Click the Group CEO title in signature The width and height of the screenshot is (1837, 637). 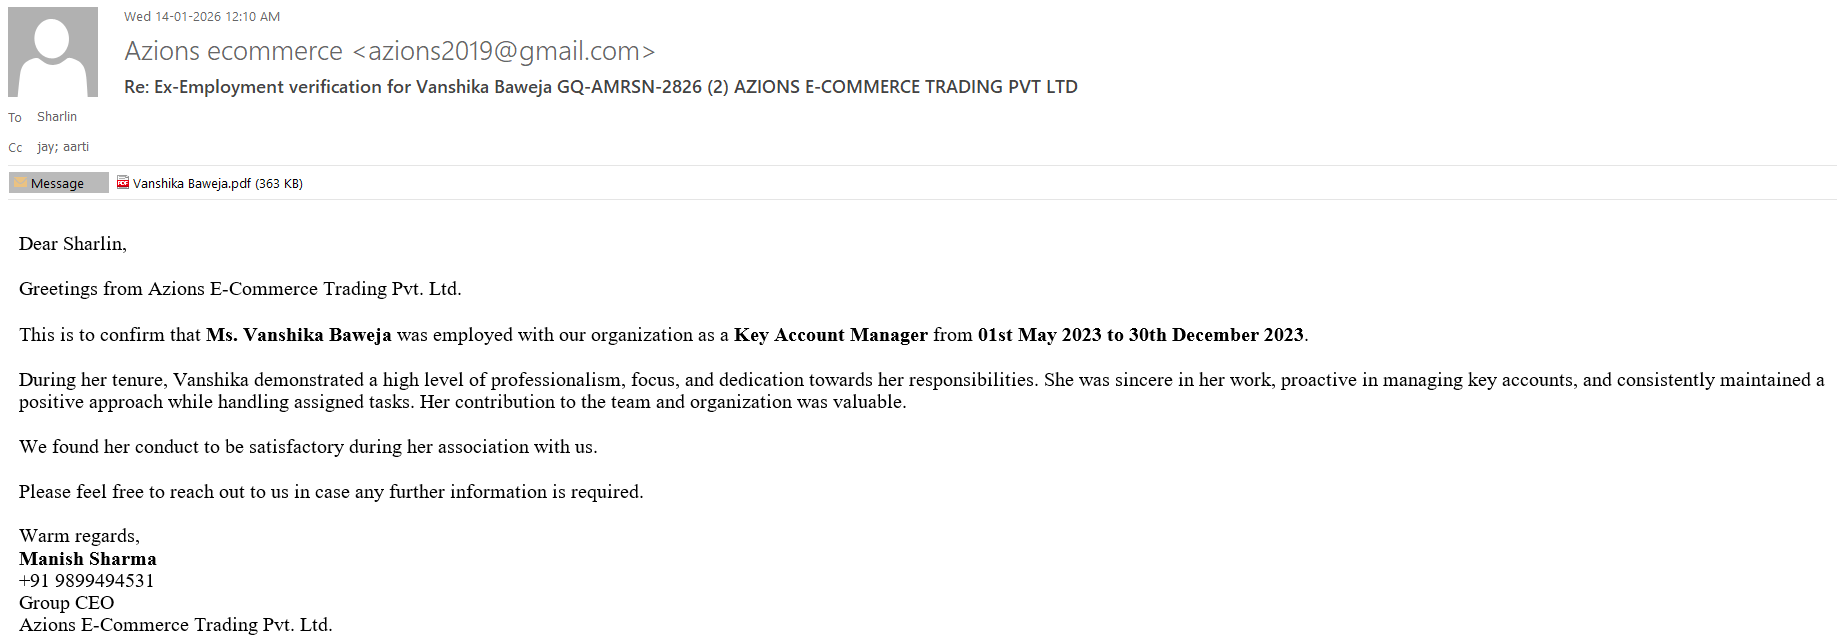click(66, 603)
